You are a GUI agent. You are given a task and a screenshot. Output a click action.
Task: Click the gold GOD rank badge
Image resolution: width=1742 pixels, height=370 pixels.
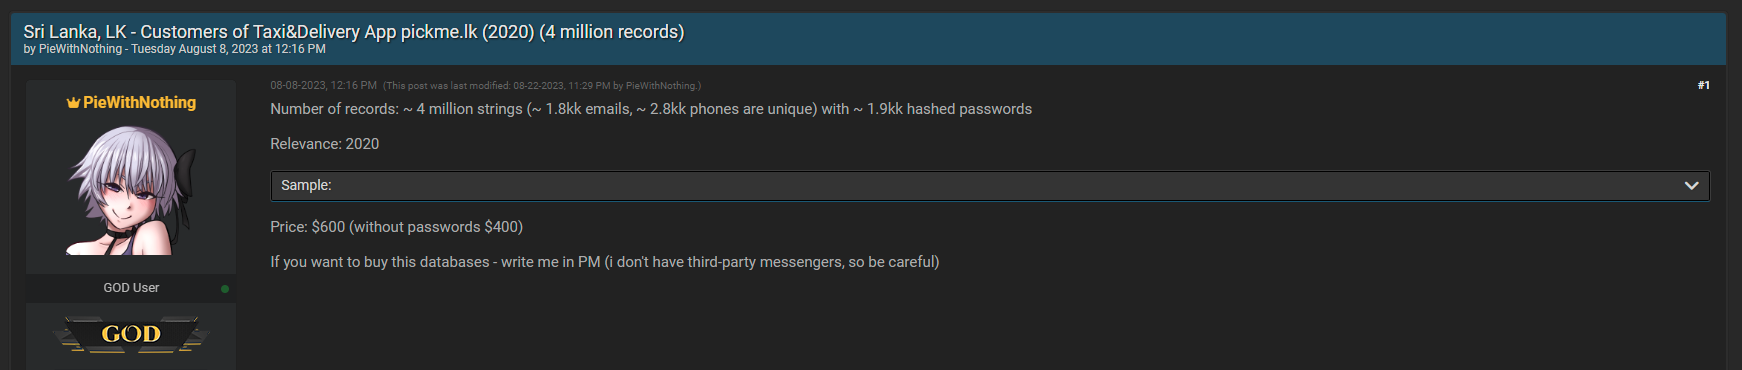pos(131,334)
